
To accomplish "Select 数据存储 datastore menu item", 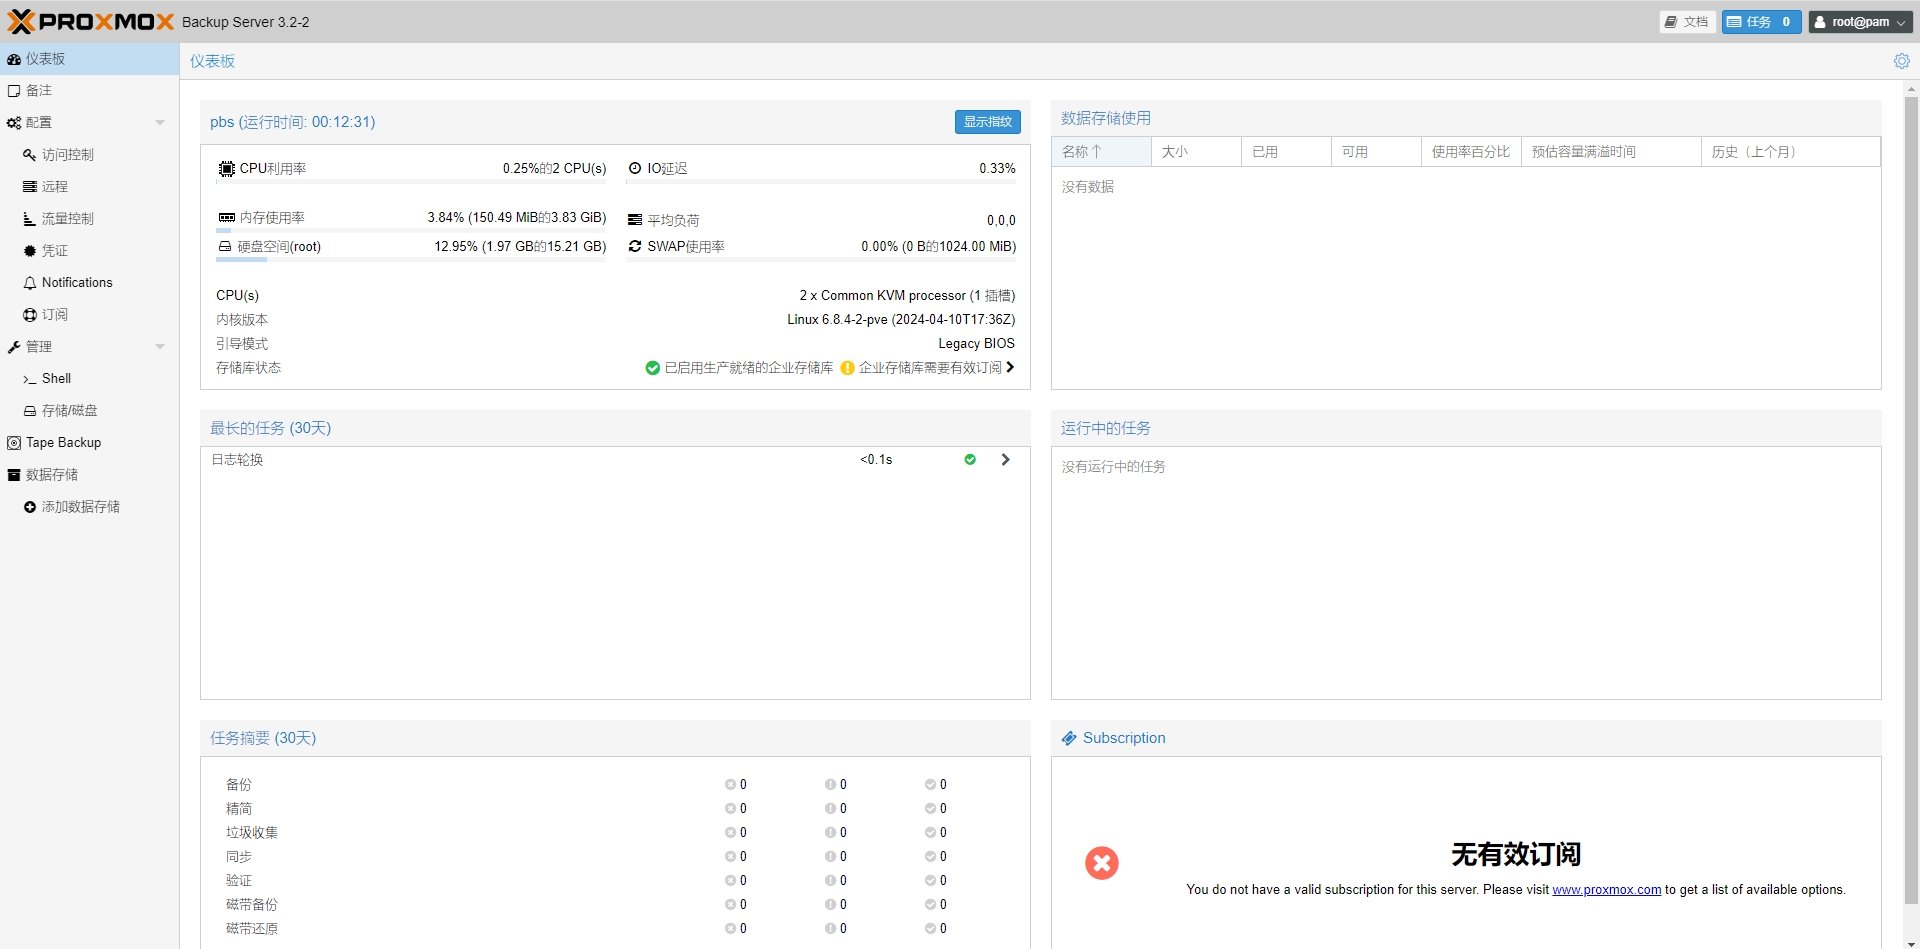I will [x=51, y=475].
